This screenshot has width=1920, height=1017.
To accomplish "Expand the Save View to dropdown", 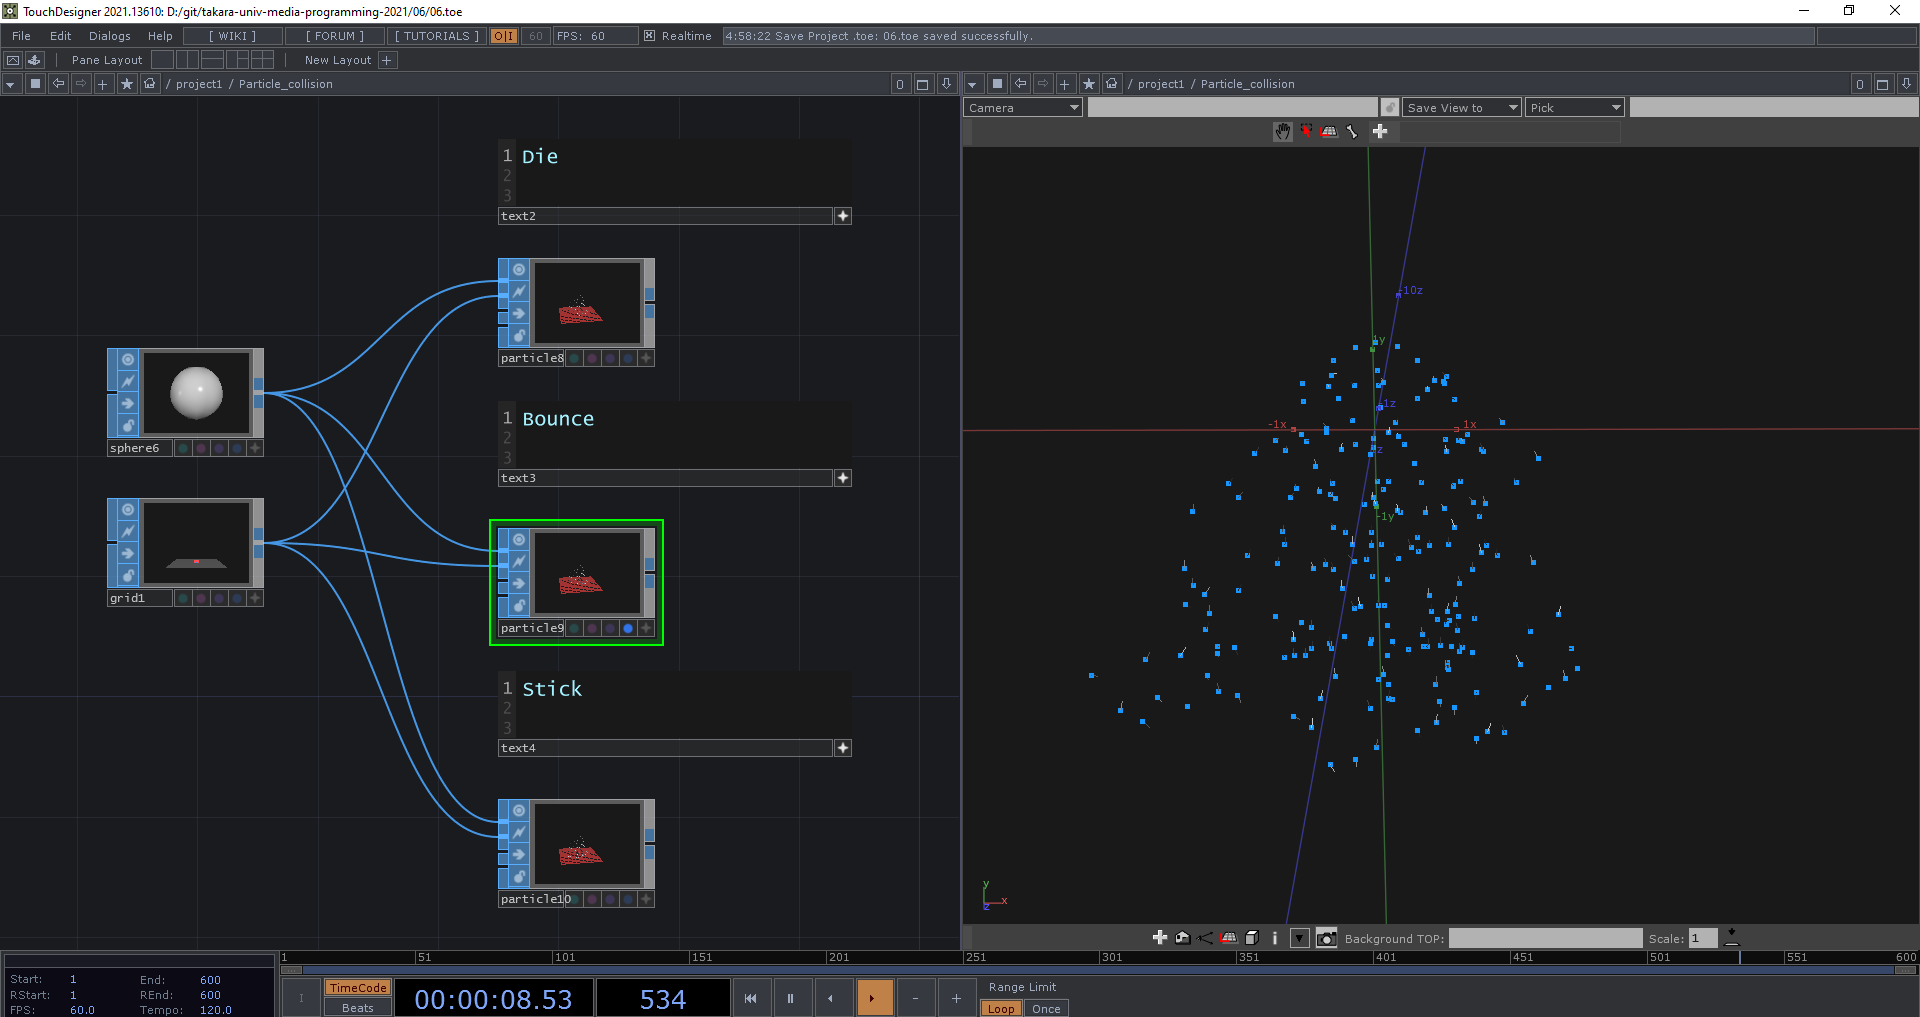I will tap(1460, 108).
